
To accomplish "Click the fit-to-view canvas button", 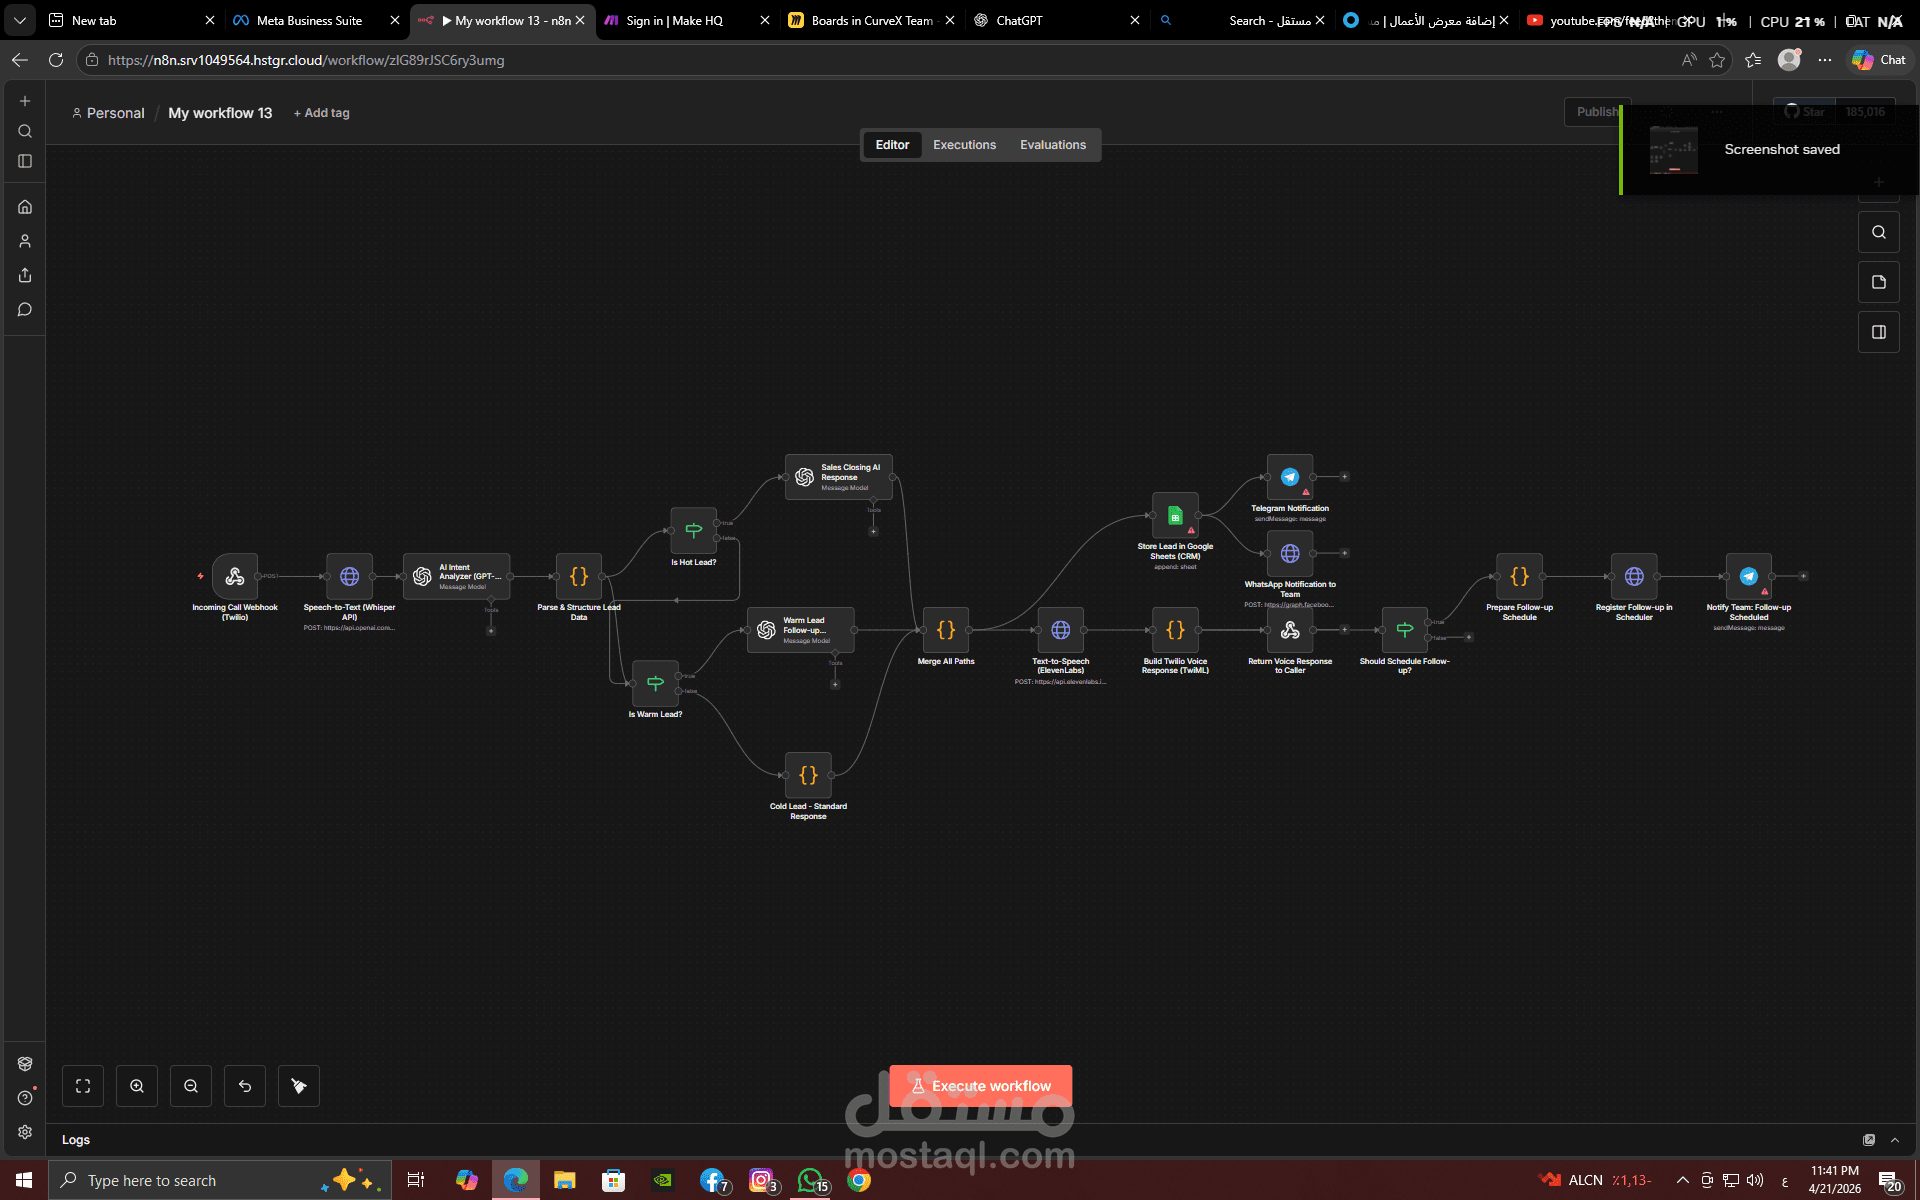I will 83,1086.
